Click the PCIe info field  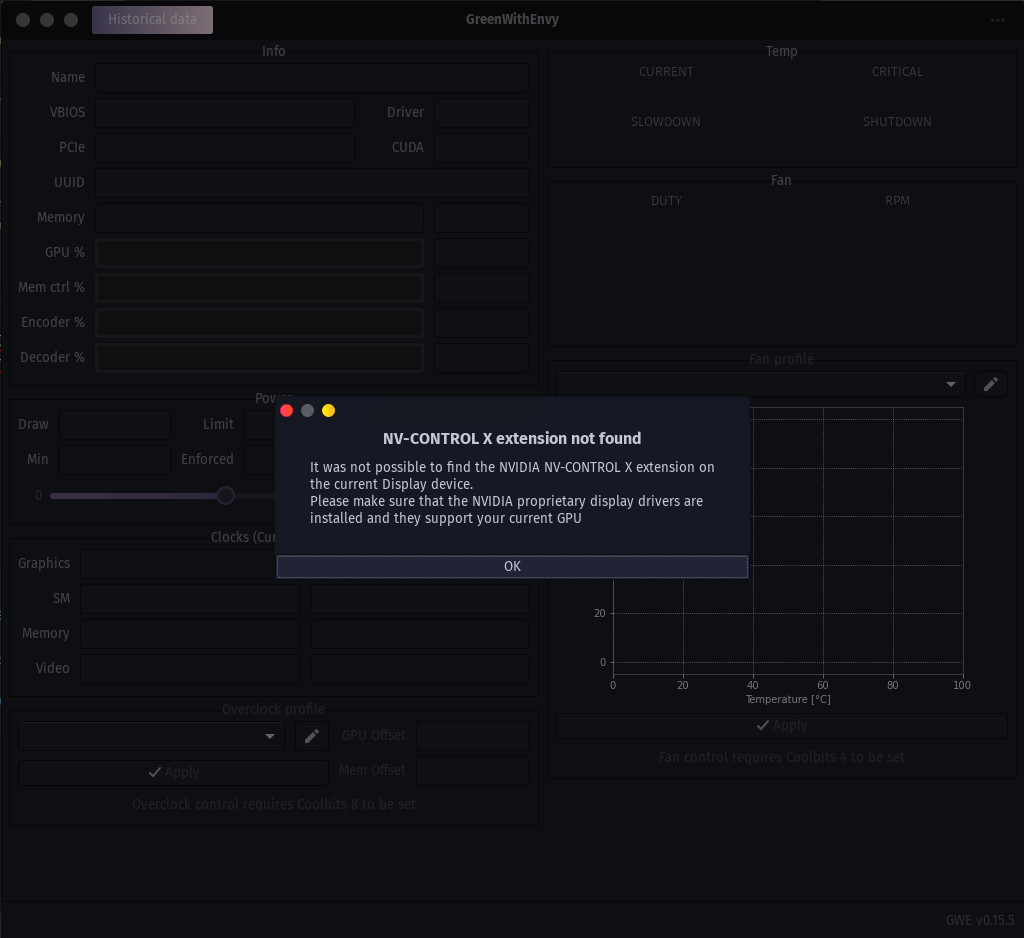225,148
